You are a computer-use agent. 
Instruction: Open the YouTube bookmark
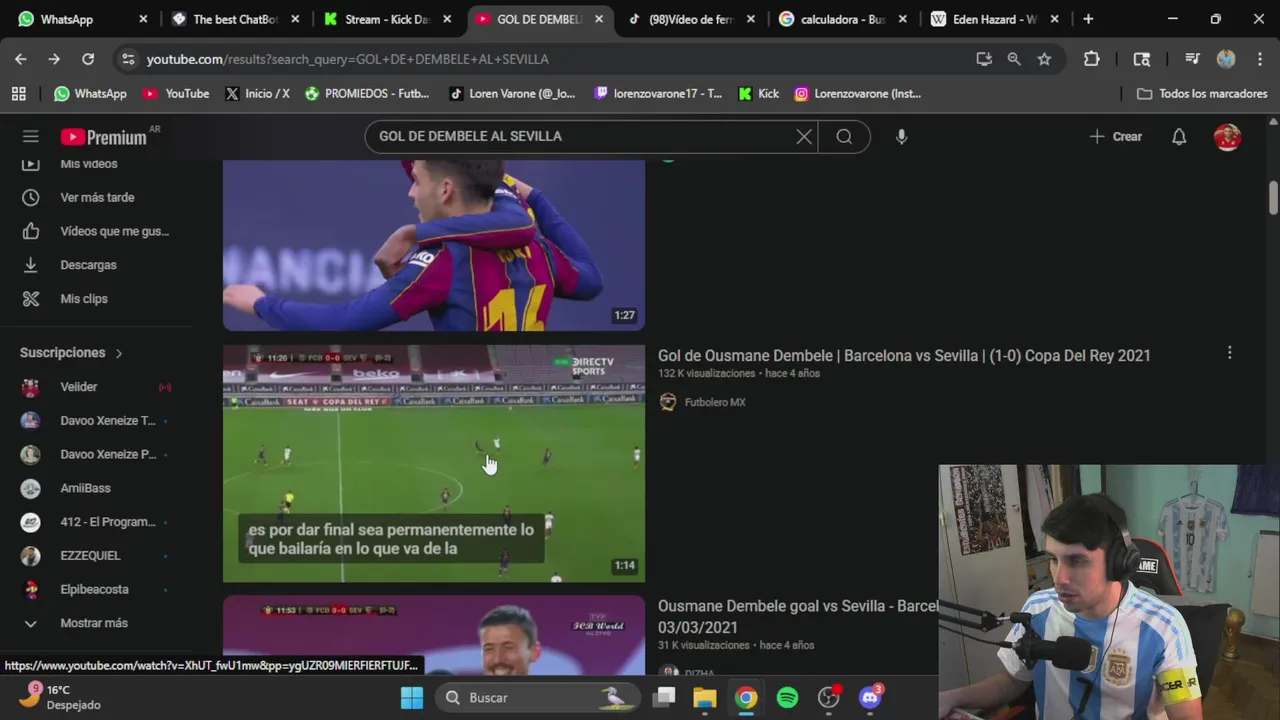pyautogui.click(x=176, y=94)
